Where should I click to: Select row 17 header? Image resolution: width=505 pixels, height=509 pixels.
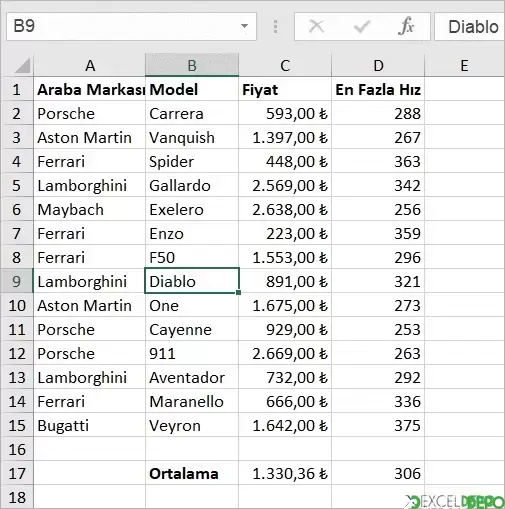[x=17, y=473]
